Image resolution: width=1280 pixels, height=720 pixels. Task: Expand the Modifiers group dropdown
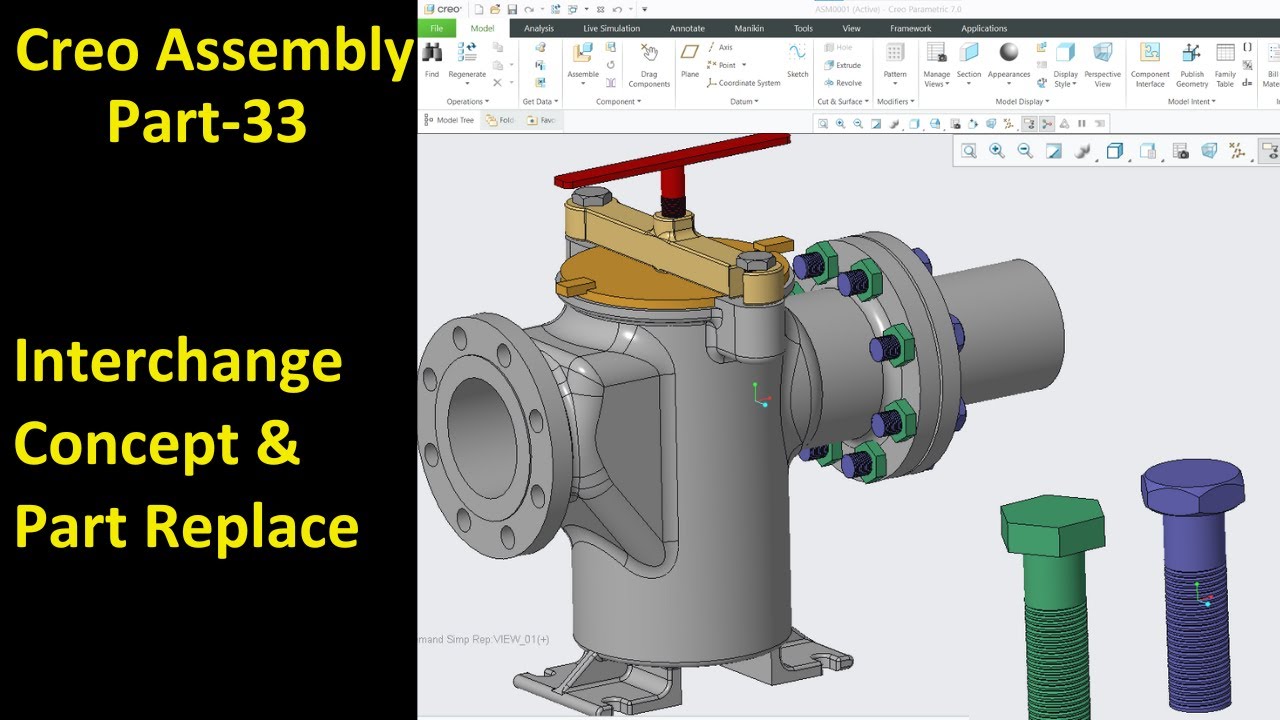pos(895,102)
